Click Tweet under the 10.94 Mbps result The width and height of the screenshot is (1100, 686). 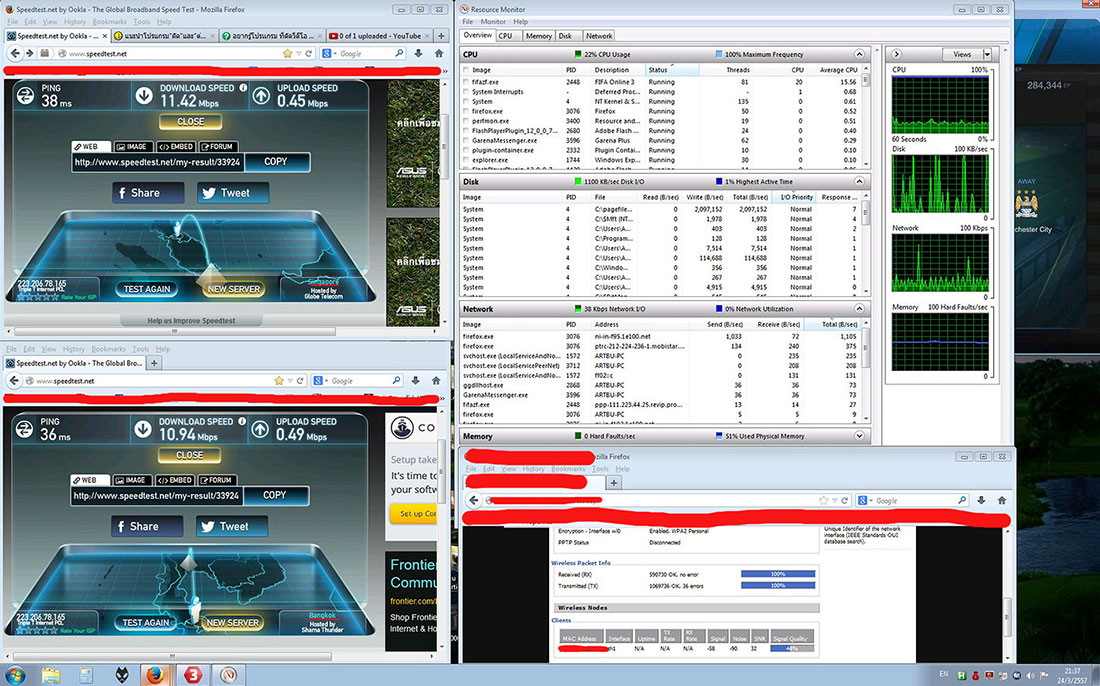(x=232, y=526)
